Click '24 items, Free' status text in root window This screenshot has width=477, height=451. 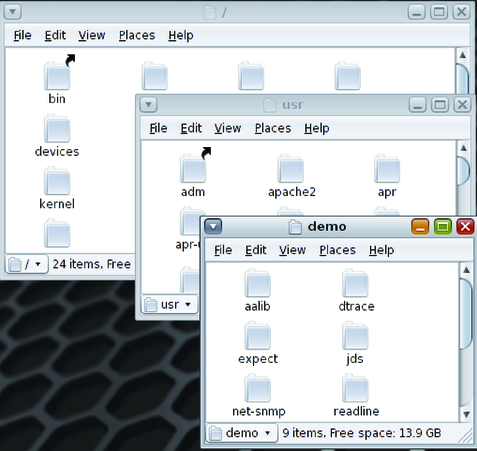(x=92, y=264)
